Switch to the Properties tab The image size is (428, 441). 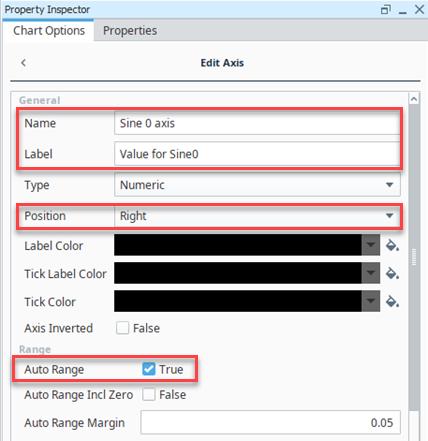[x=130, y=31]
